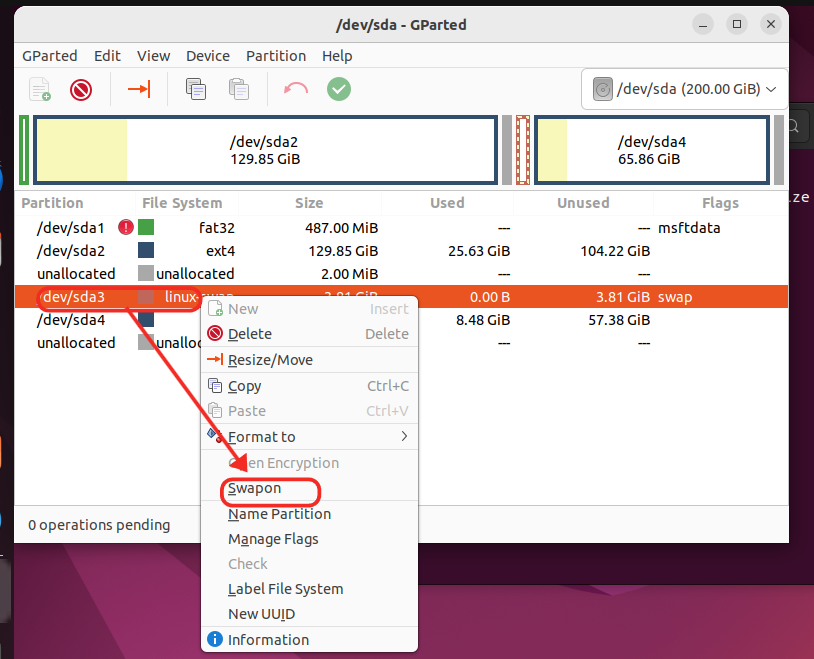This screenshot has height=659, width=814.
Task: Choose Delete in the context menu
Action: [x=309, y=334]
